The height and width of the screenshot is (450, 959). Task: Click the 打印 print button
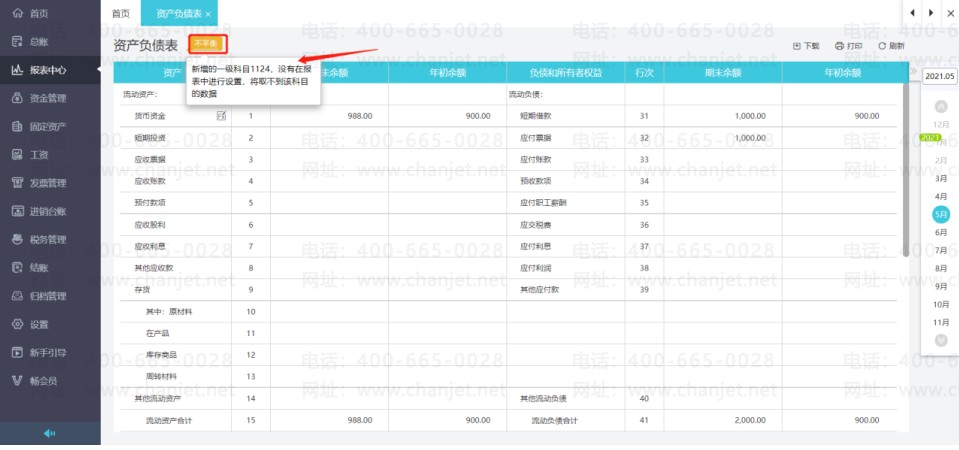(x=849, y=46)
